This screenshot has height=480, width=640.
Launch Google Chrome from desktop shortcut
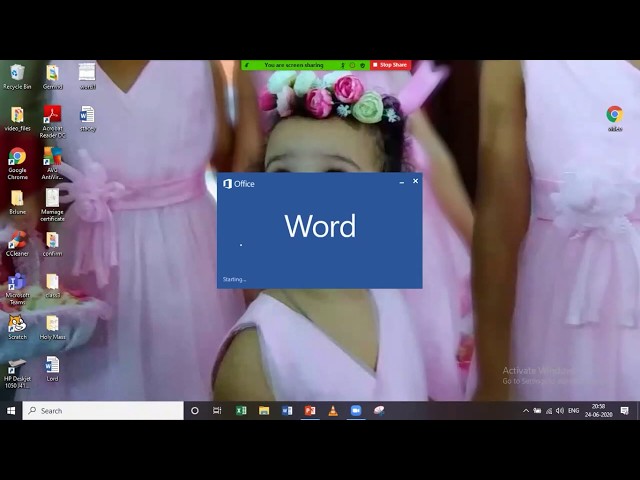[17, 163]
